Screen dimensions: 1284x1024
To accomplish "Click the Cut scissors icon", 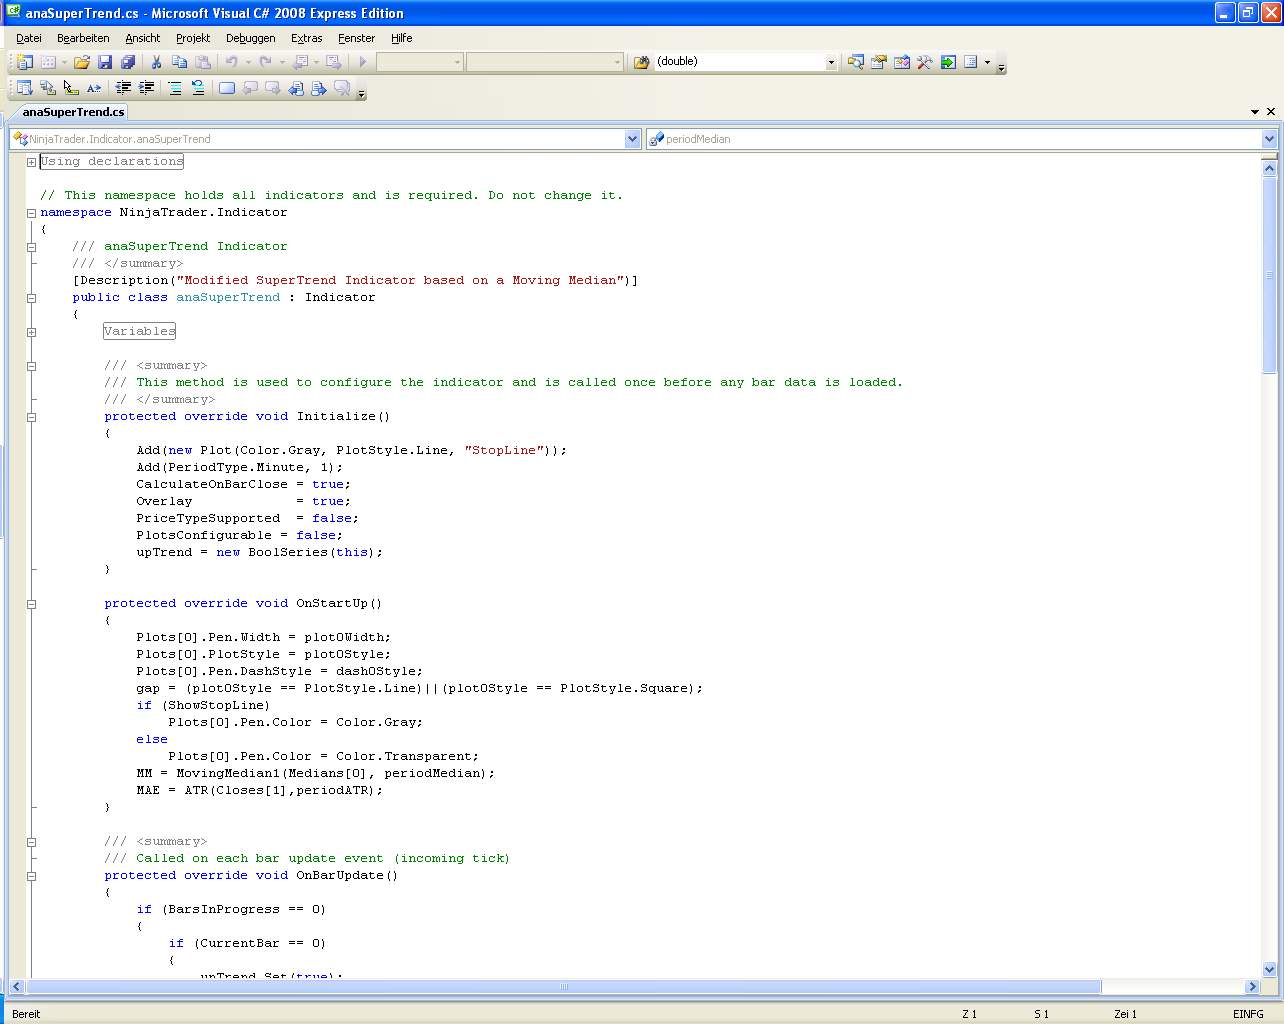I will pos(156,62).
